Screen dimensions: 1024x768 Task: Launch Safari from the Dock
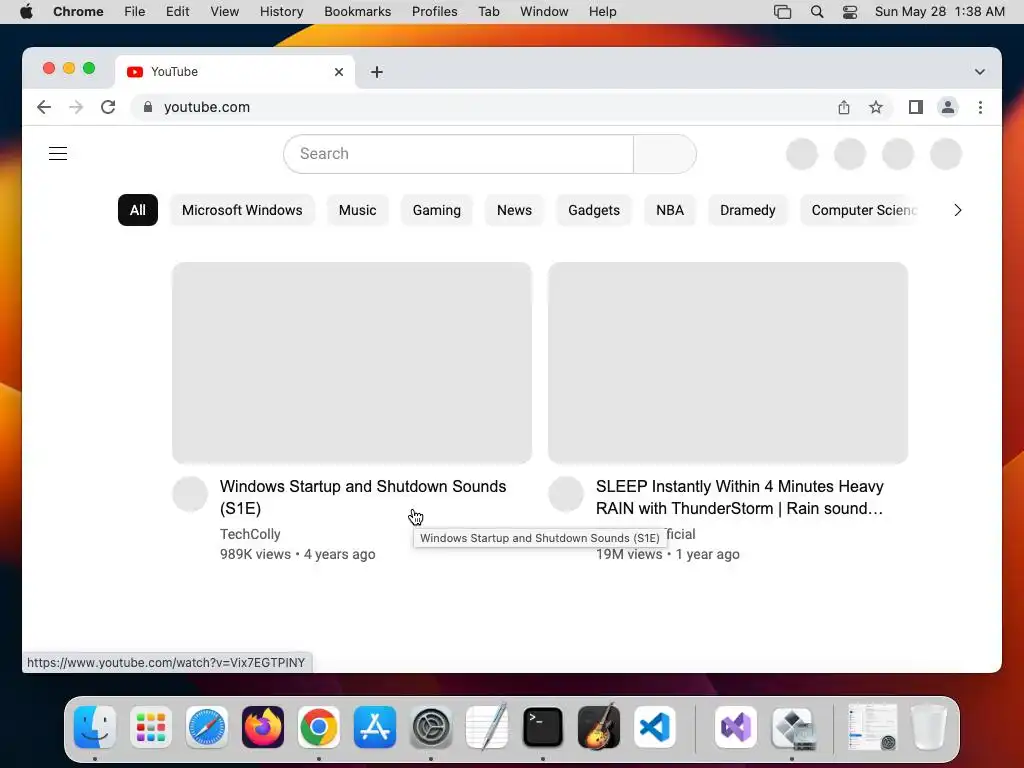[207, 727]
